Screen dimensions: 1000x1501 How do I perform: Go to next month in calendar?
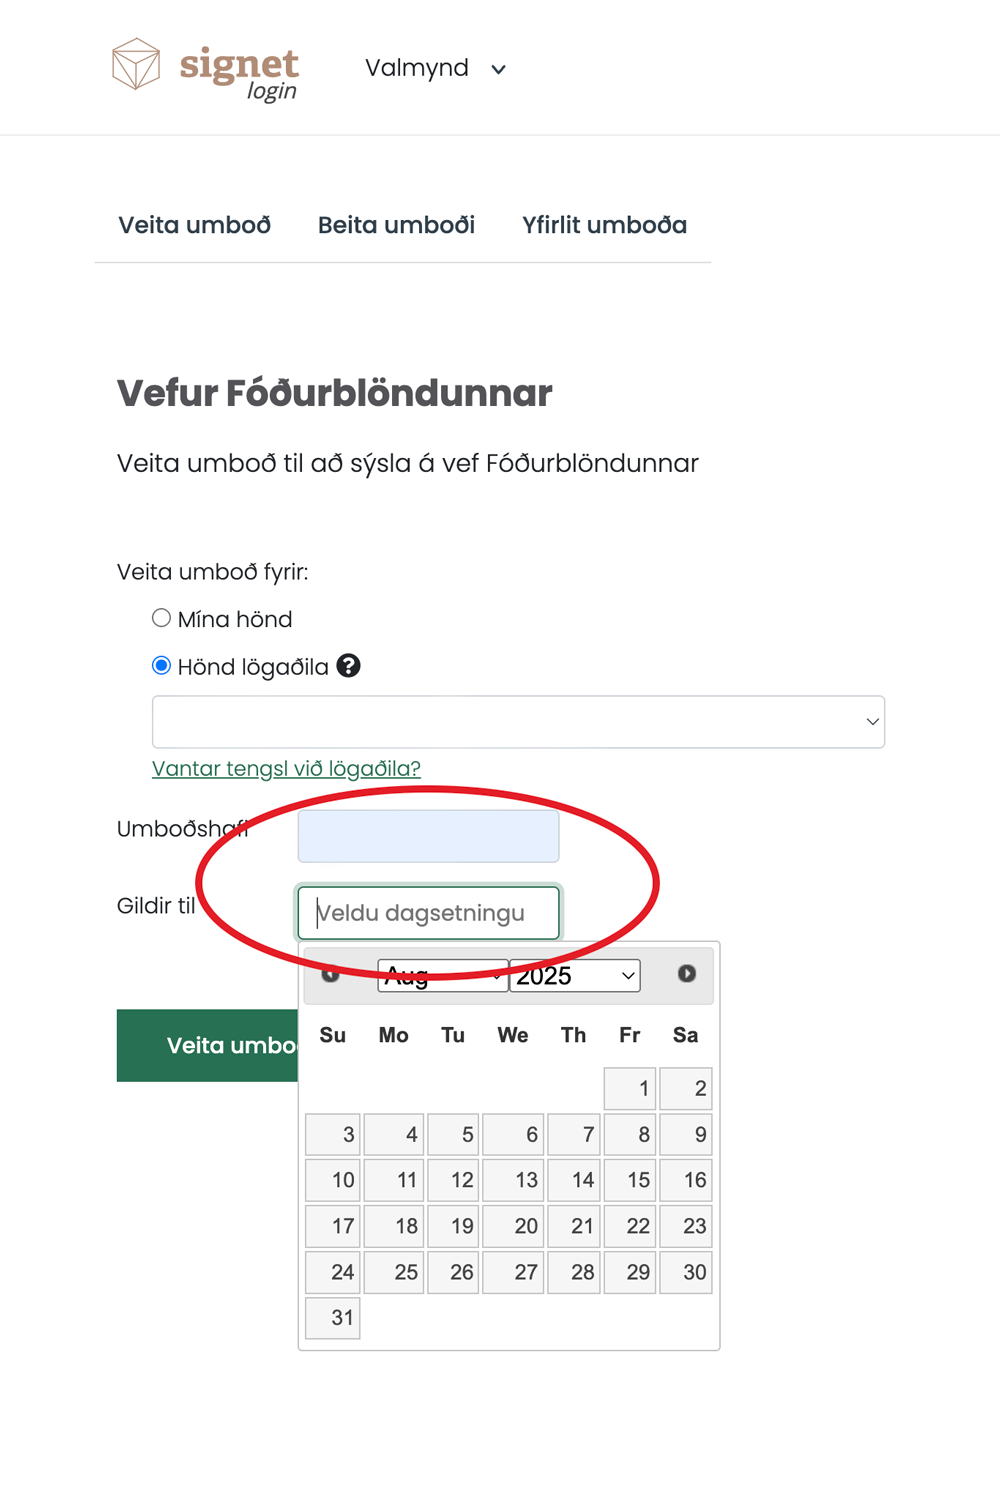pos(687,974)
